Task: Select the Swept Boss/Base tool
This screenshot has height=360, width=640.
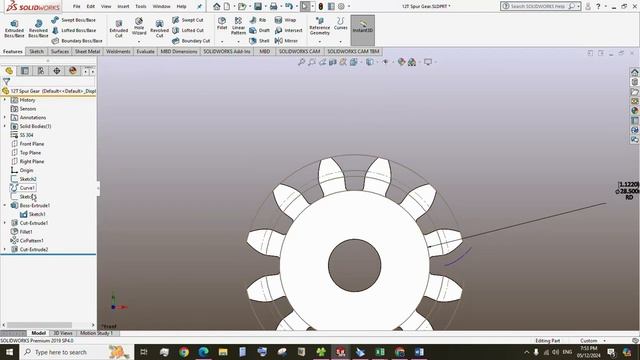Action: coord(73,20)
